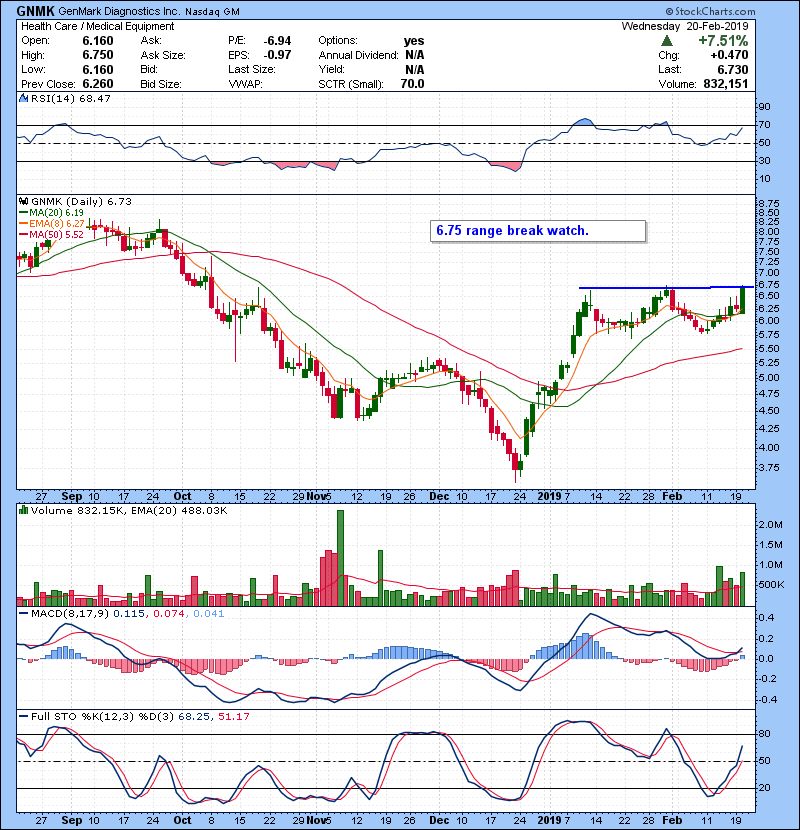Click the GNMK ticker symbol in header
This screenshot has width=800, height=830.
(x=35, y=11)
